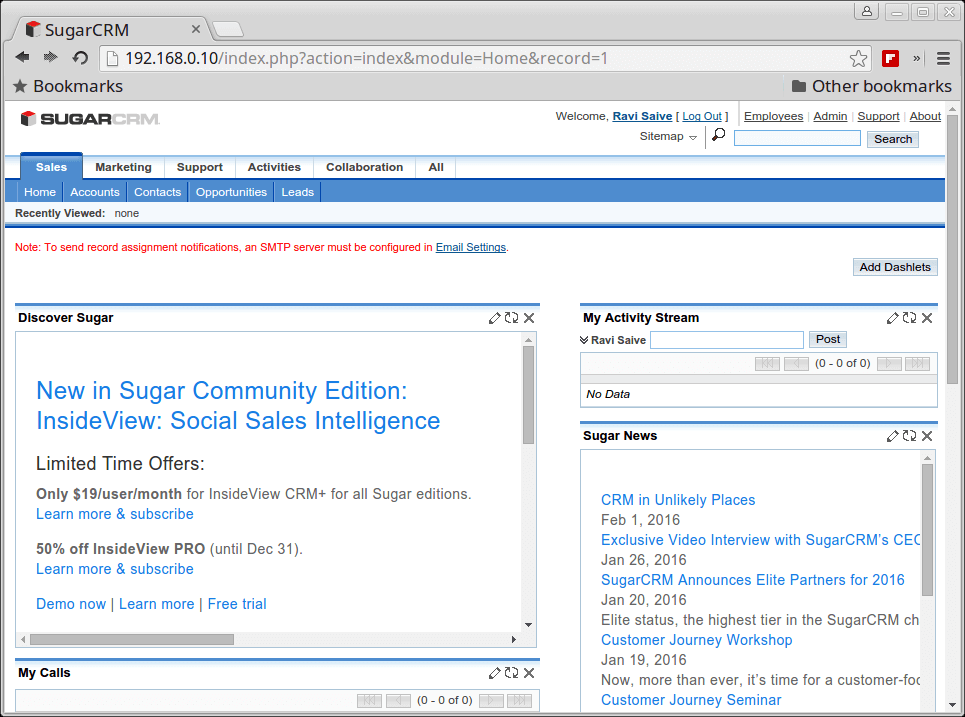Edit the My Activity Stream dashlet

892,318
